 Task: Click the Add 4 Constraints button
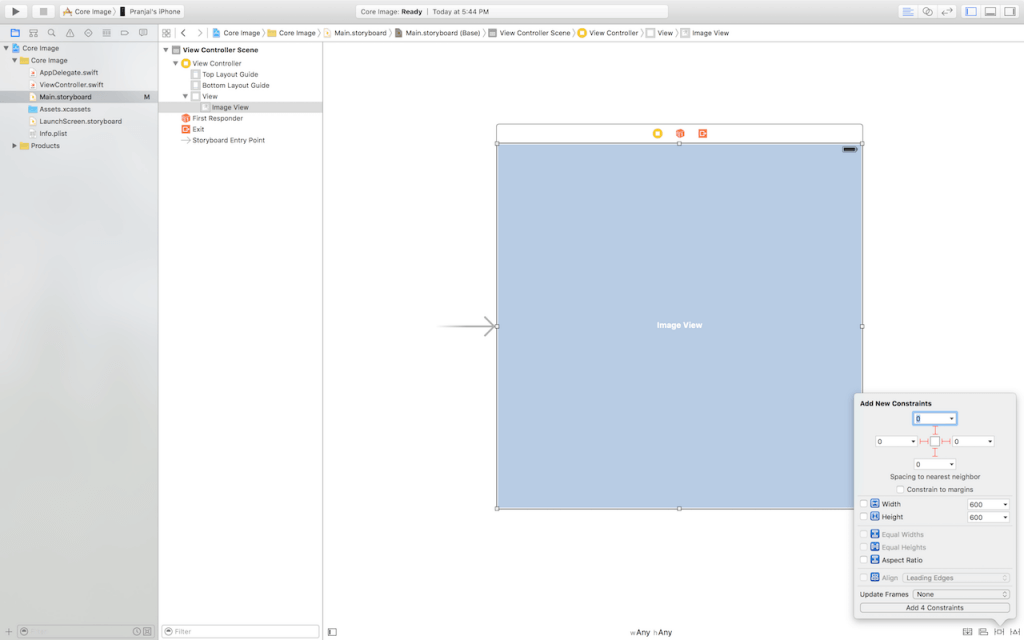click(934, 607)
